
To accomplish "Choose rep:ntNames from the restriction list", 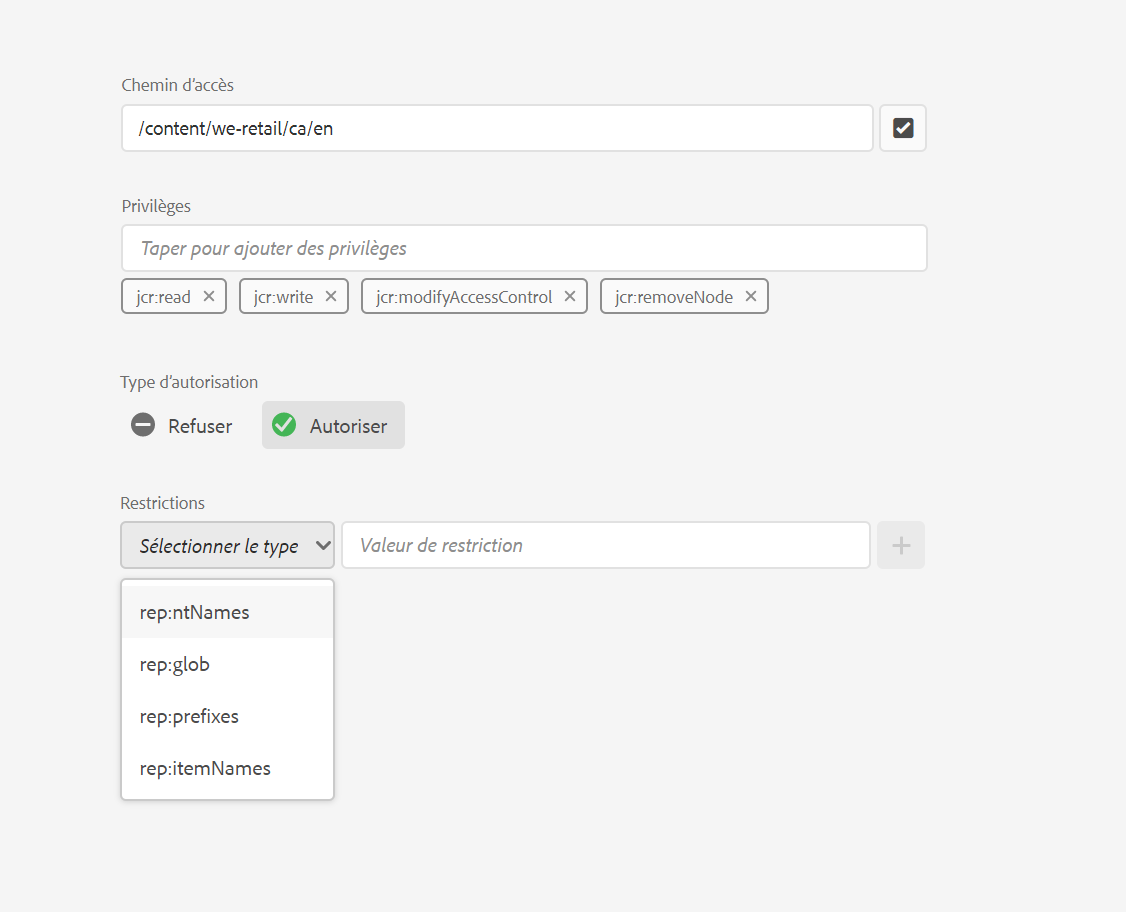I will tap(195, 612).
